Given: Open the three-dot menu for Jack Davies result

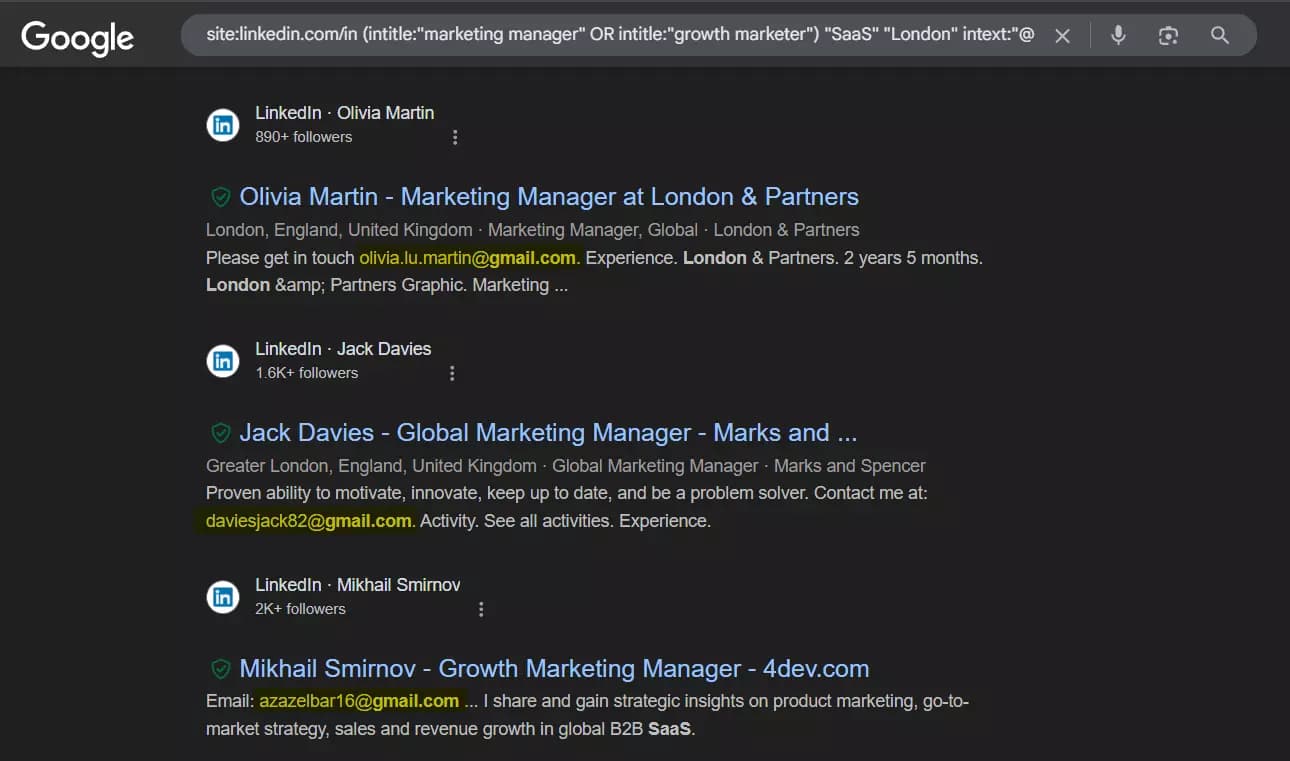Looking at the screenshot, I should coord(452,372).
